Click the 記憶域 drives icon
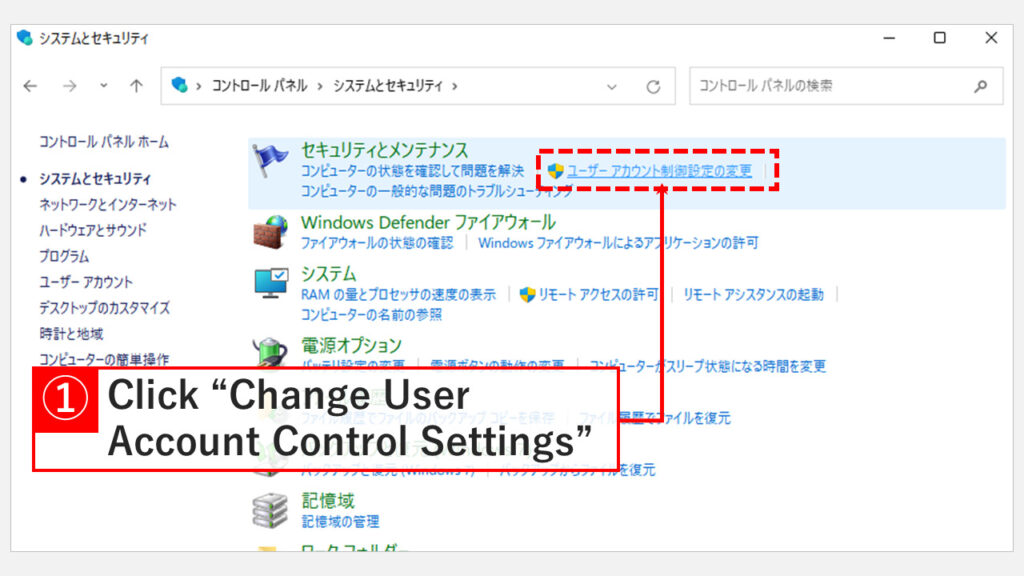Viewport: 1024px width, 576px height. pos(270,511)
